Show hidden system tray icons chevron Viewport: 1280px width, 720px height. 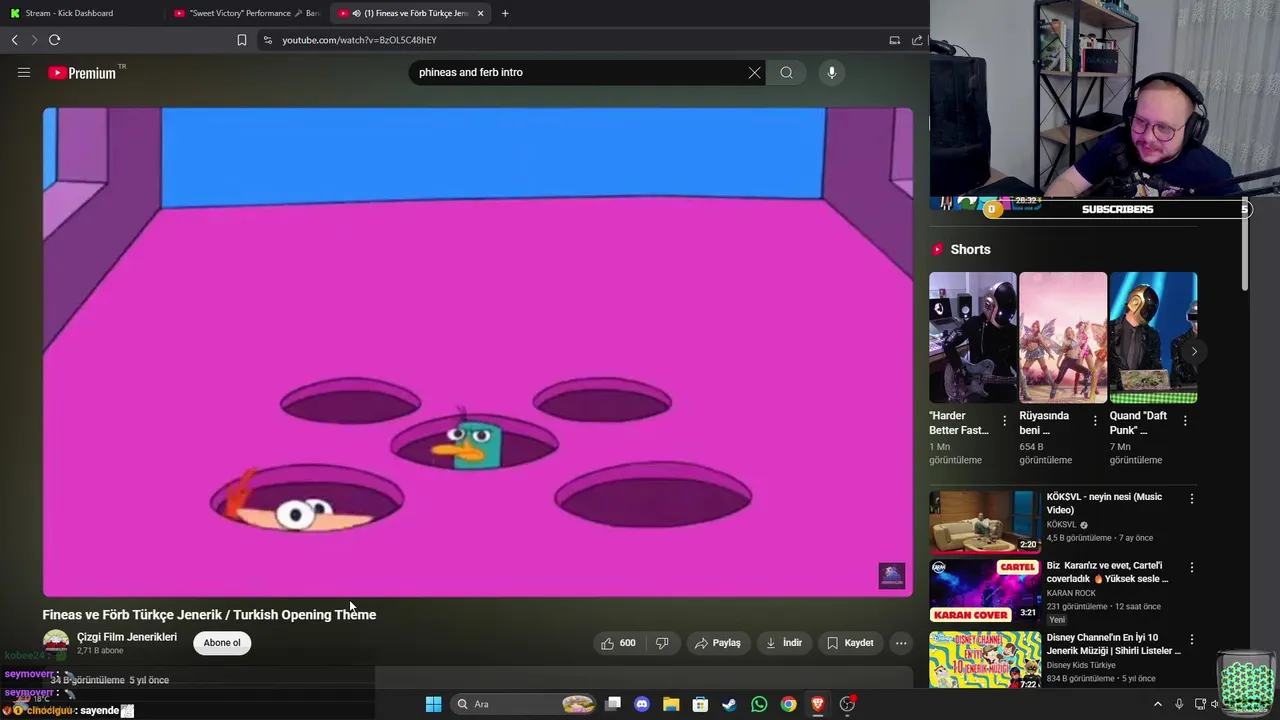pyautogui.click(x=1158, y=704)
